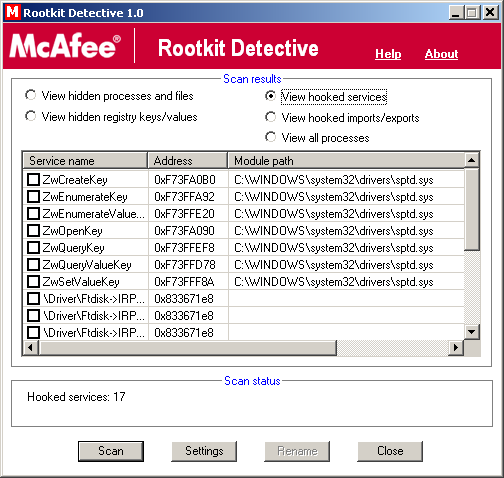Click the ZwSetValueKey service name
Image resolution: width=504 pixels, height=478 pixels.
pyautogui.click(x=81, y=282)
